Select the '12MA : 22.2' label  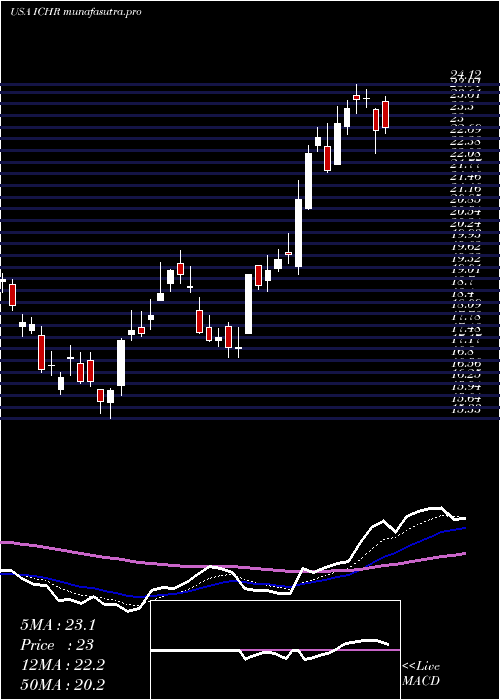[x=62, y=665]
